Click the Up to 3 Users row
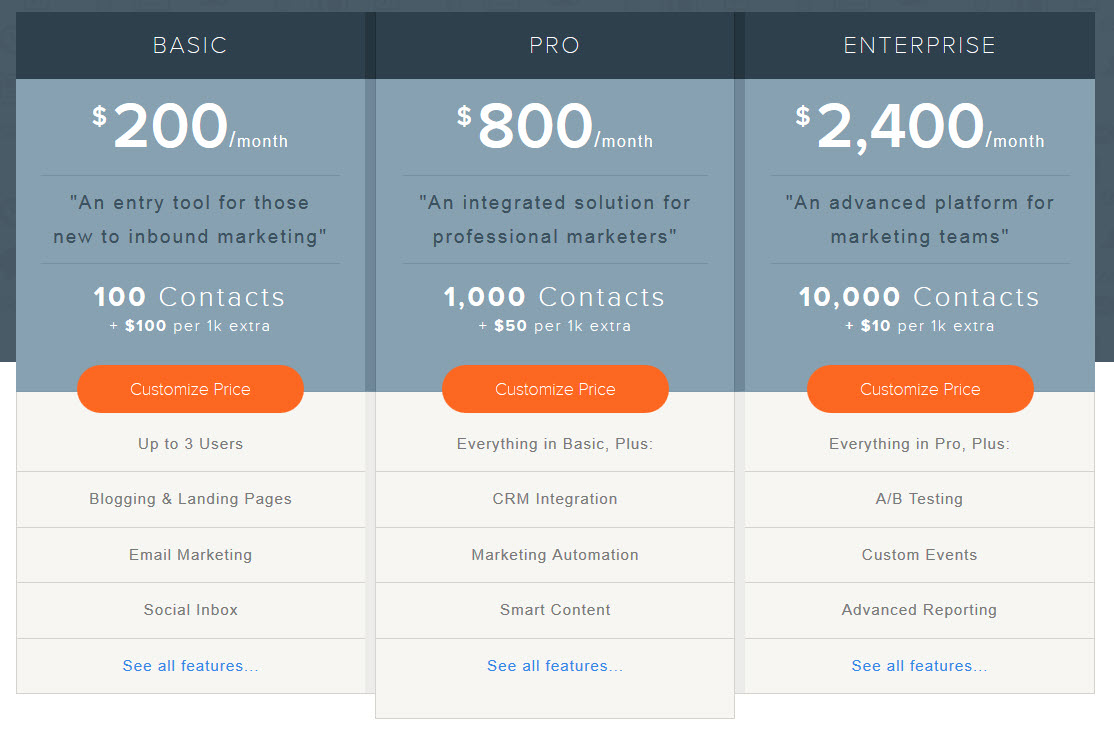The image size is (1114, 736). [190, 444]
